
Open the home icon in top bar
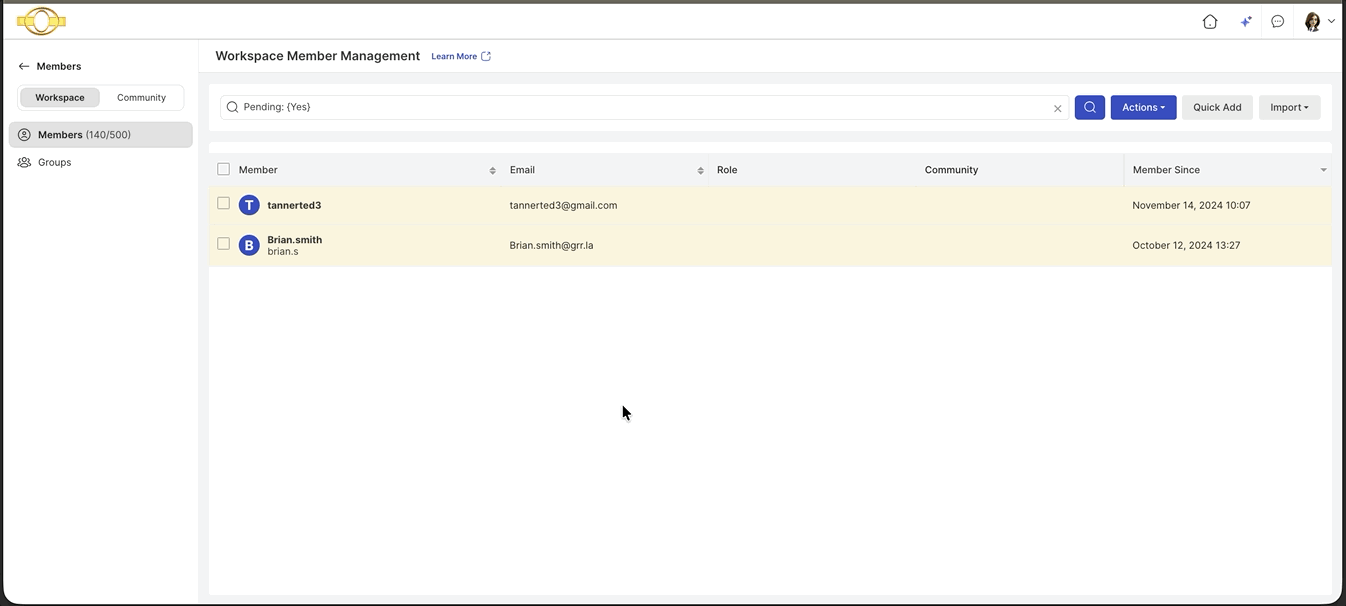[x=1210, y=21]
